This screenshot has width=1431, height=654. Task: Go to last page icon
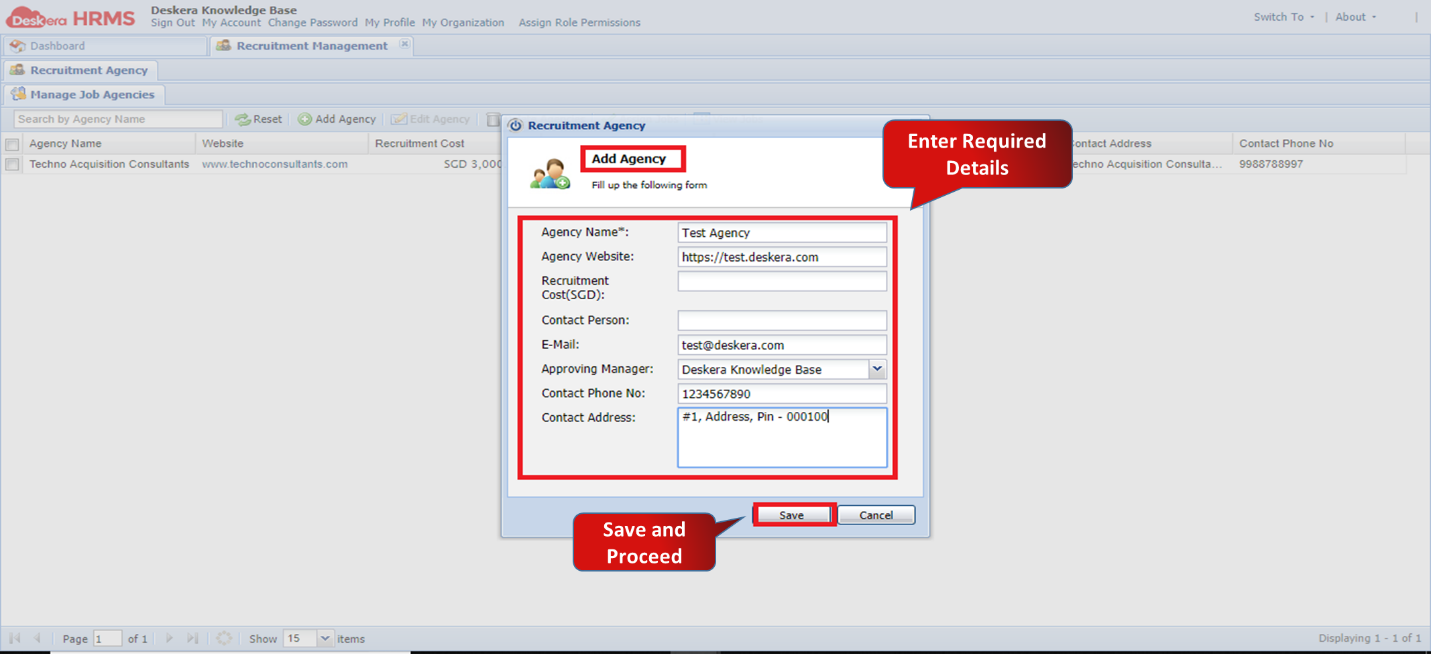[x=193, y=638]
